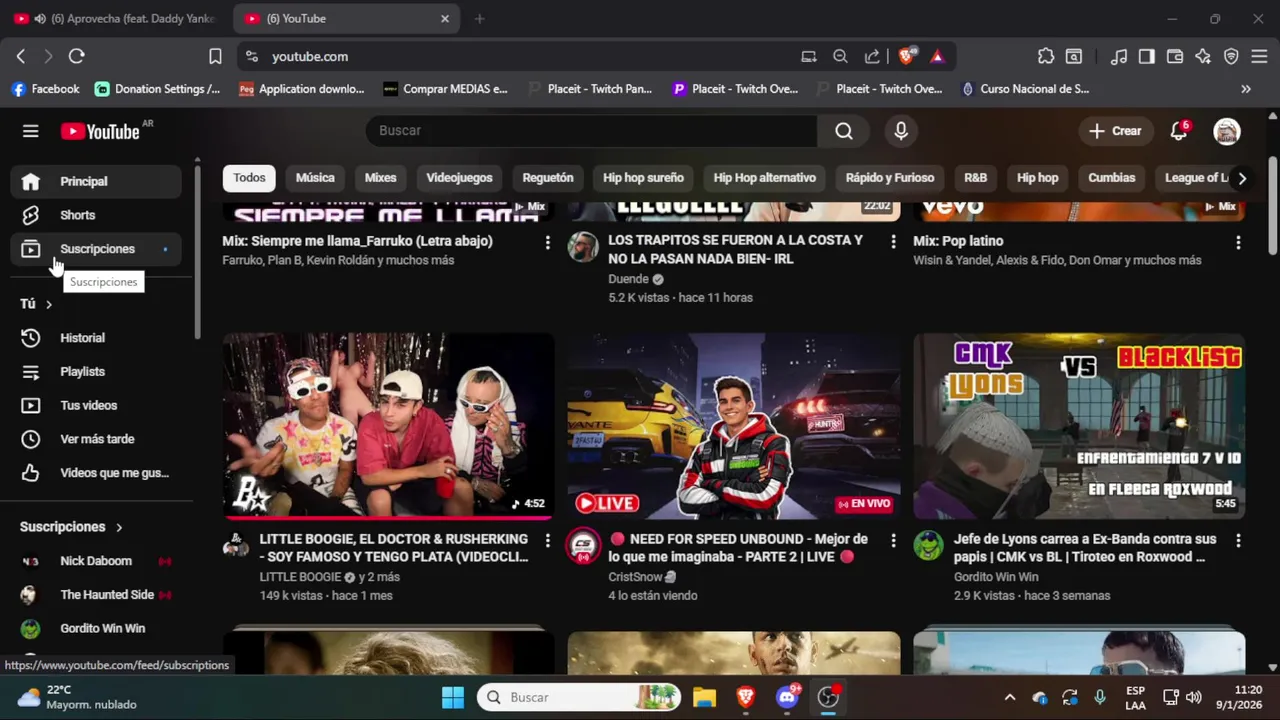Open a new browser tab
Viewport: 1280px width, 720px height.
(x=479, y=19)
